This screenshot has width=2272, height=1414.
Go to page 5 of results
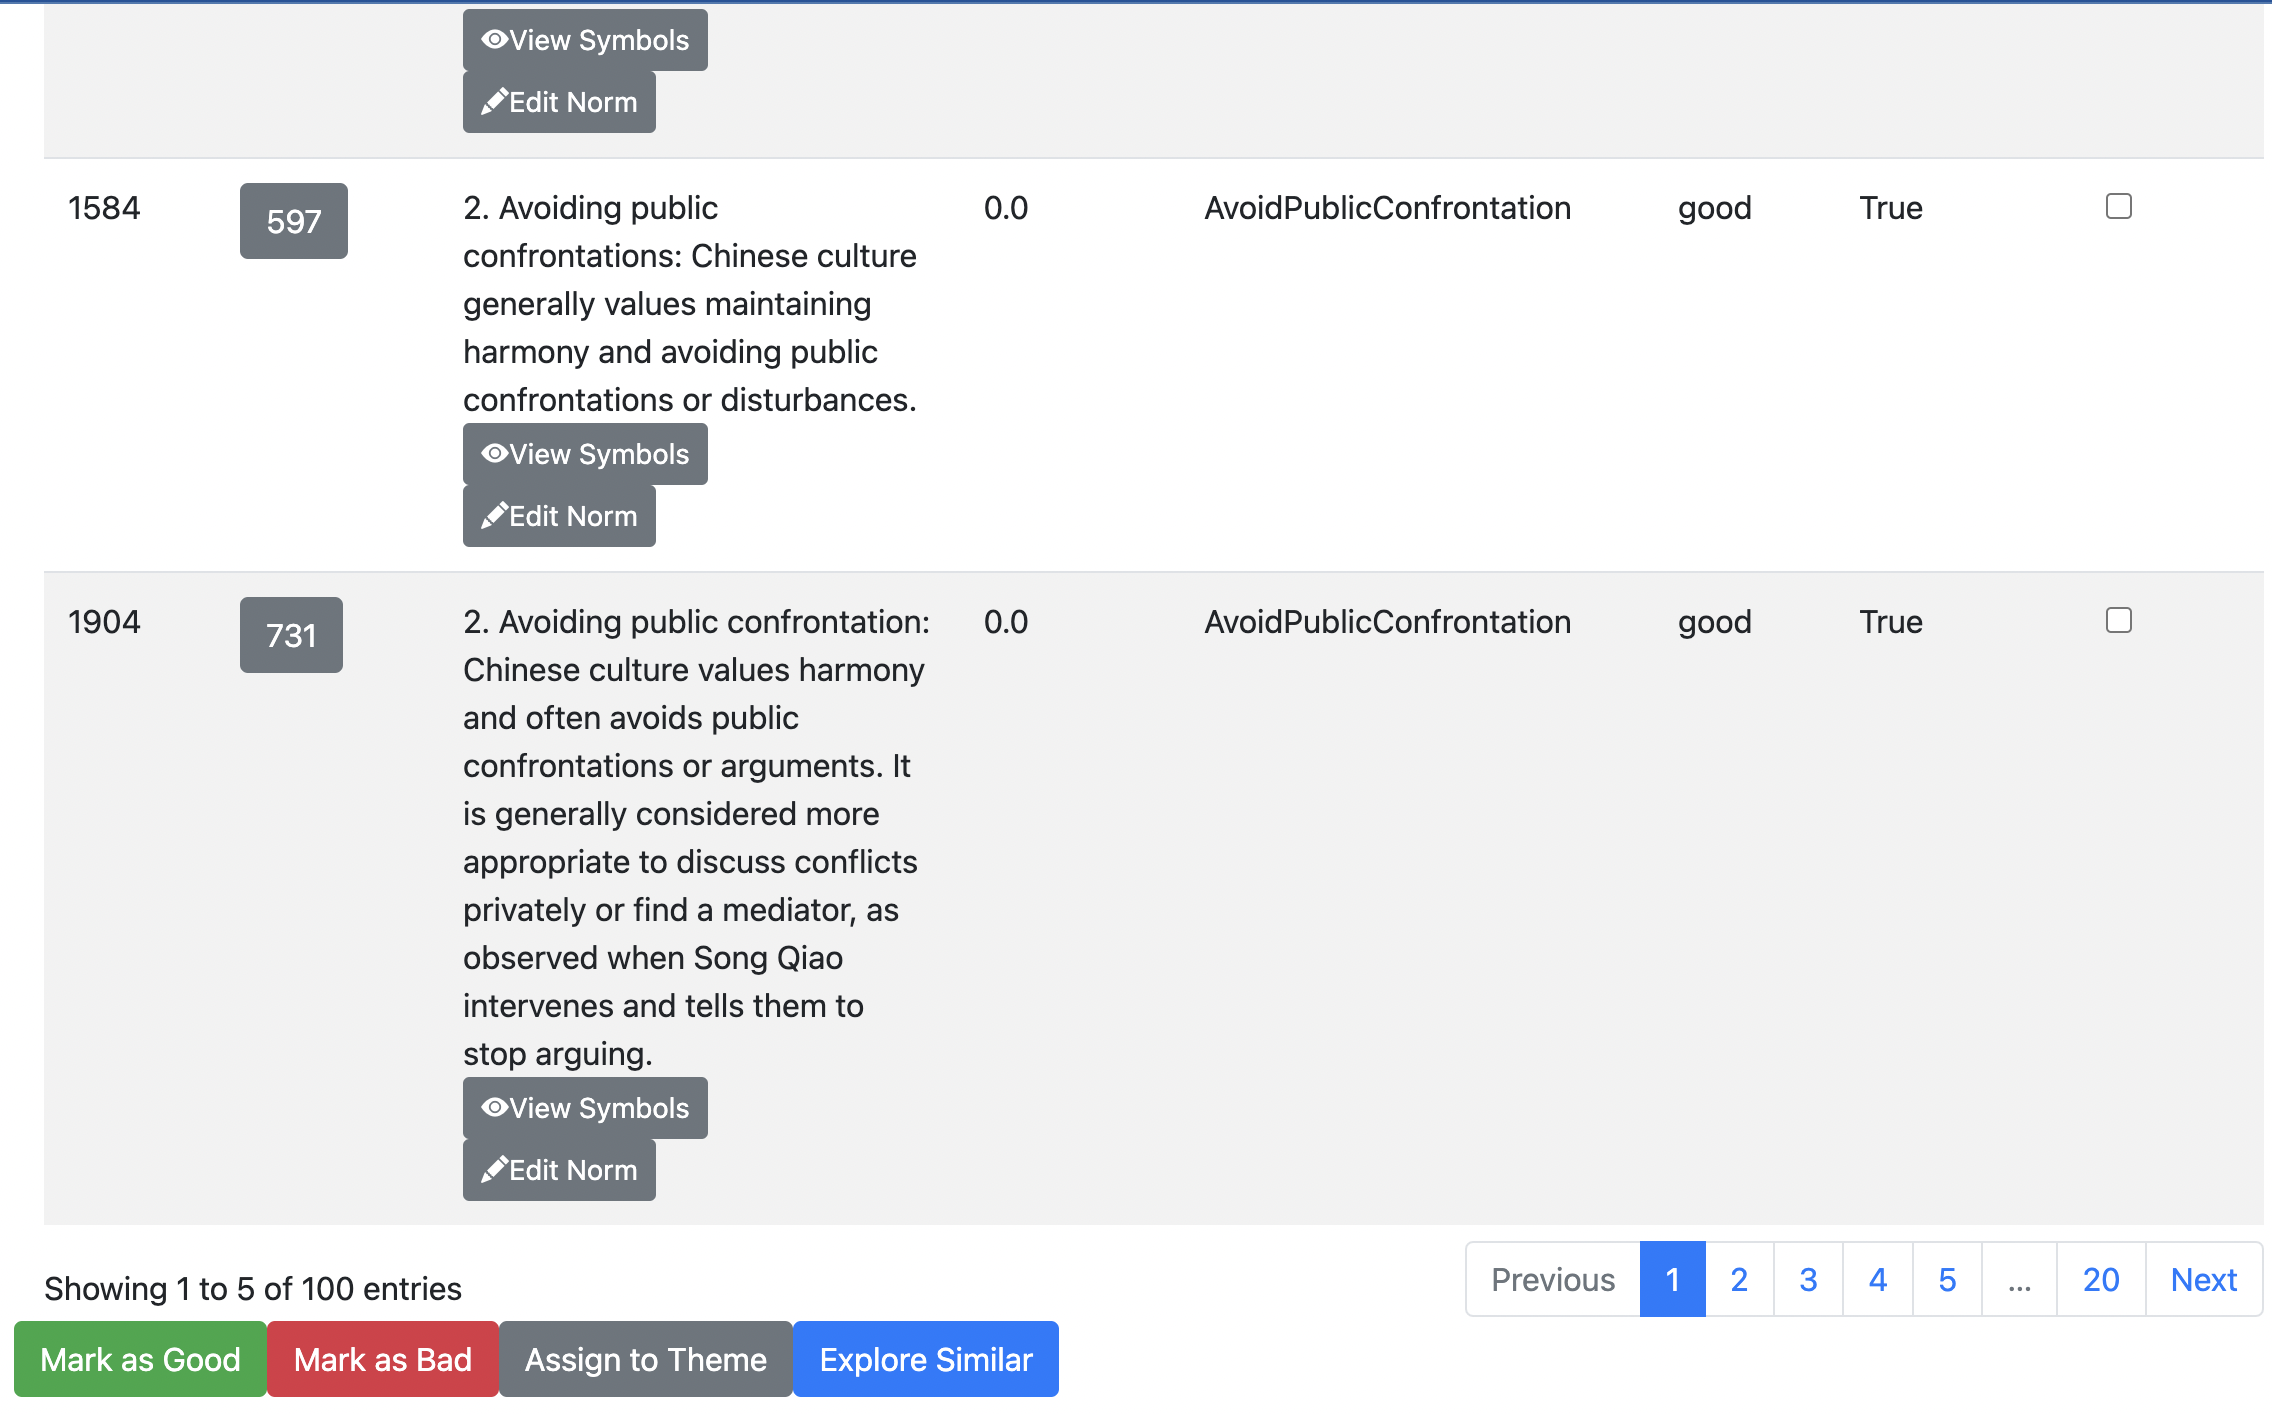click(x=1947, y=1280)
